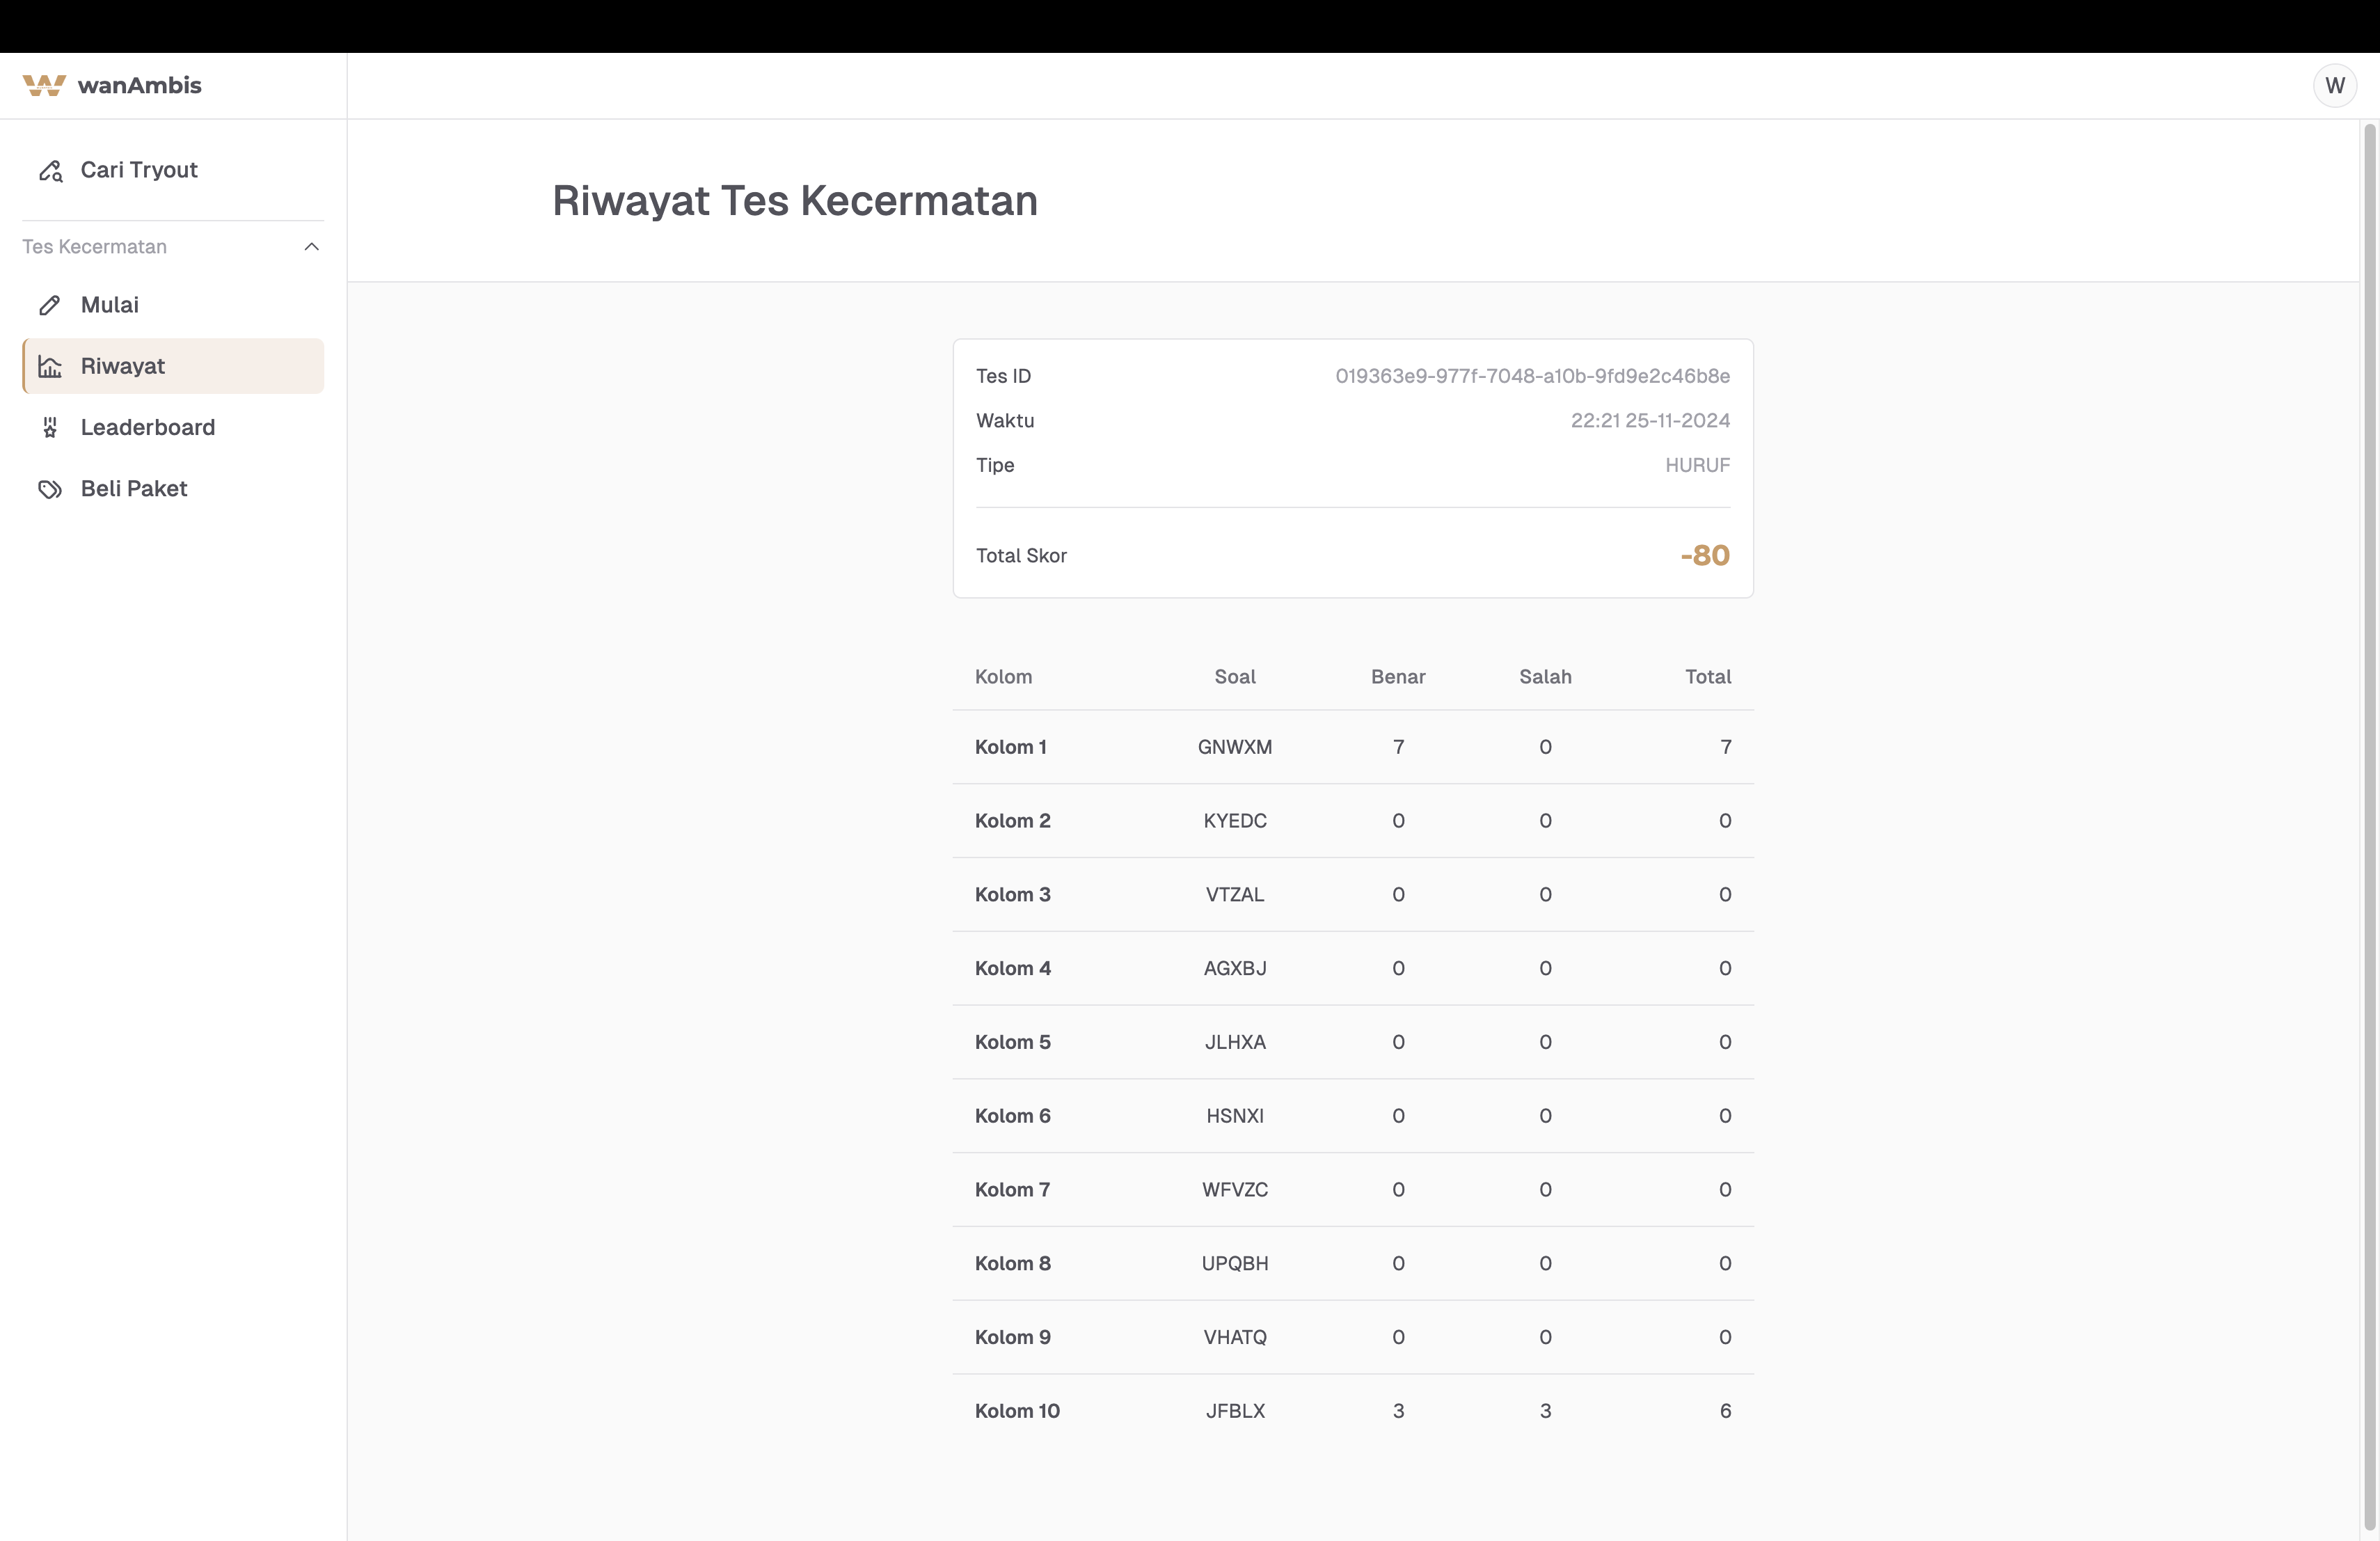This screenshot has height=1541, width=2380.
Task: Click the crown icon next to Leaderboard
Action: tap(50, 427)
